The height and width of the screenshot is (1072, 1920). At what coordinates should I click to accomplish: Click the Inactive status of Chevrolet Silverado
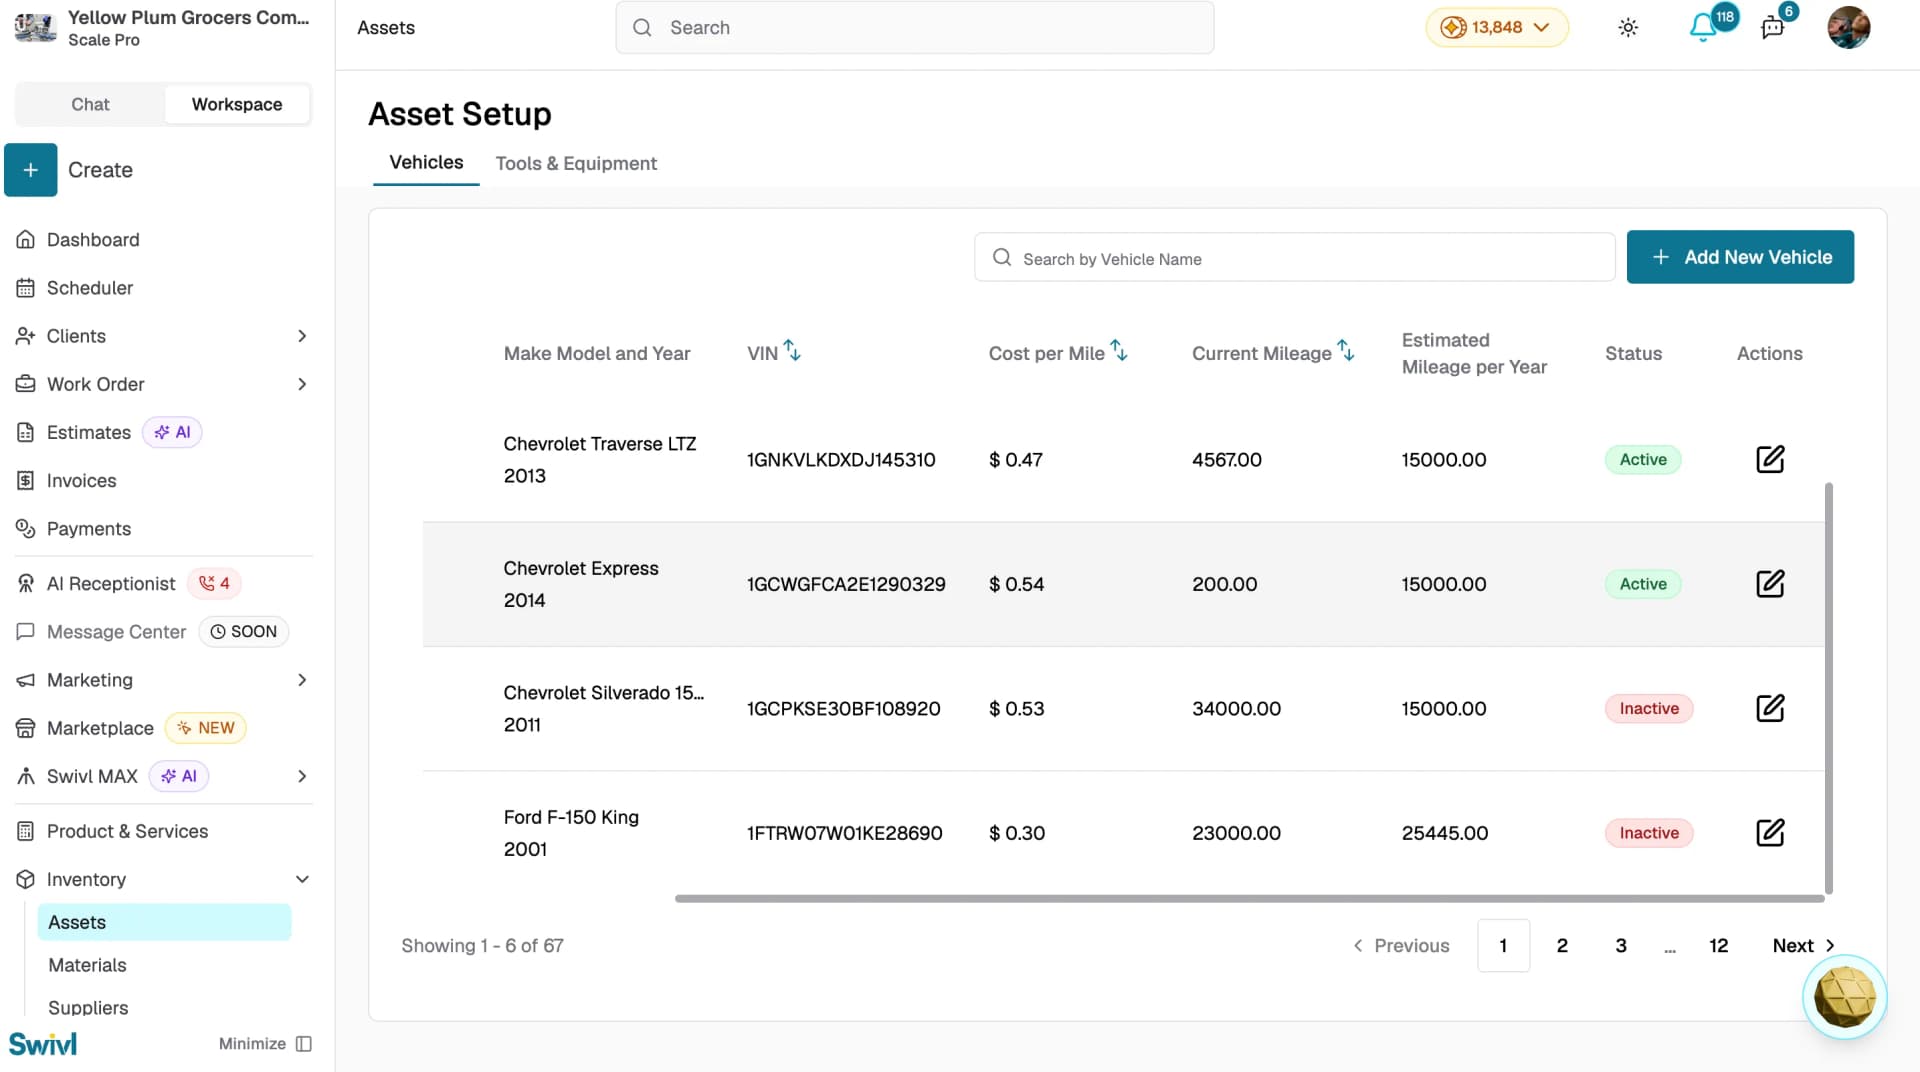1649,708
